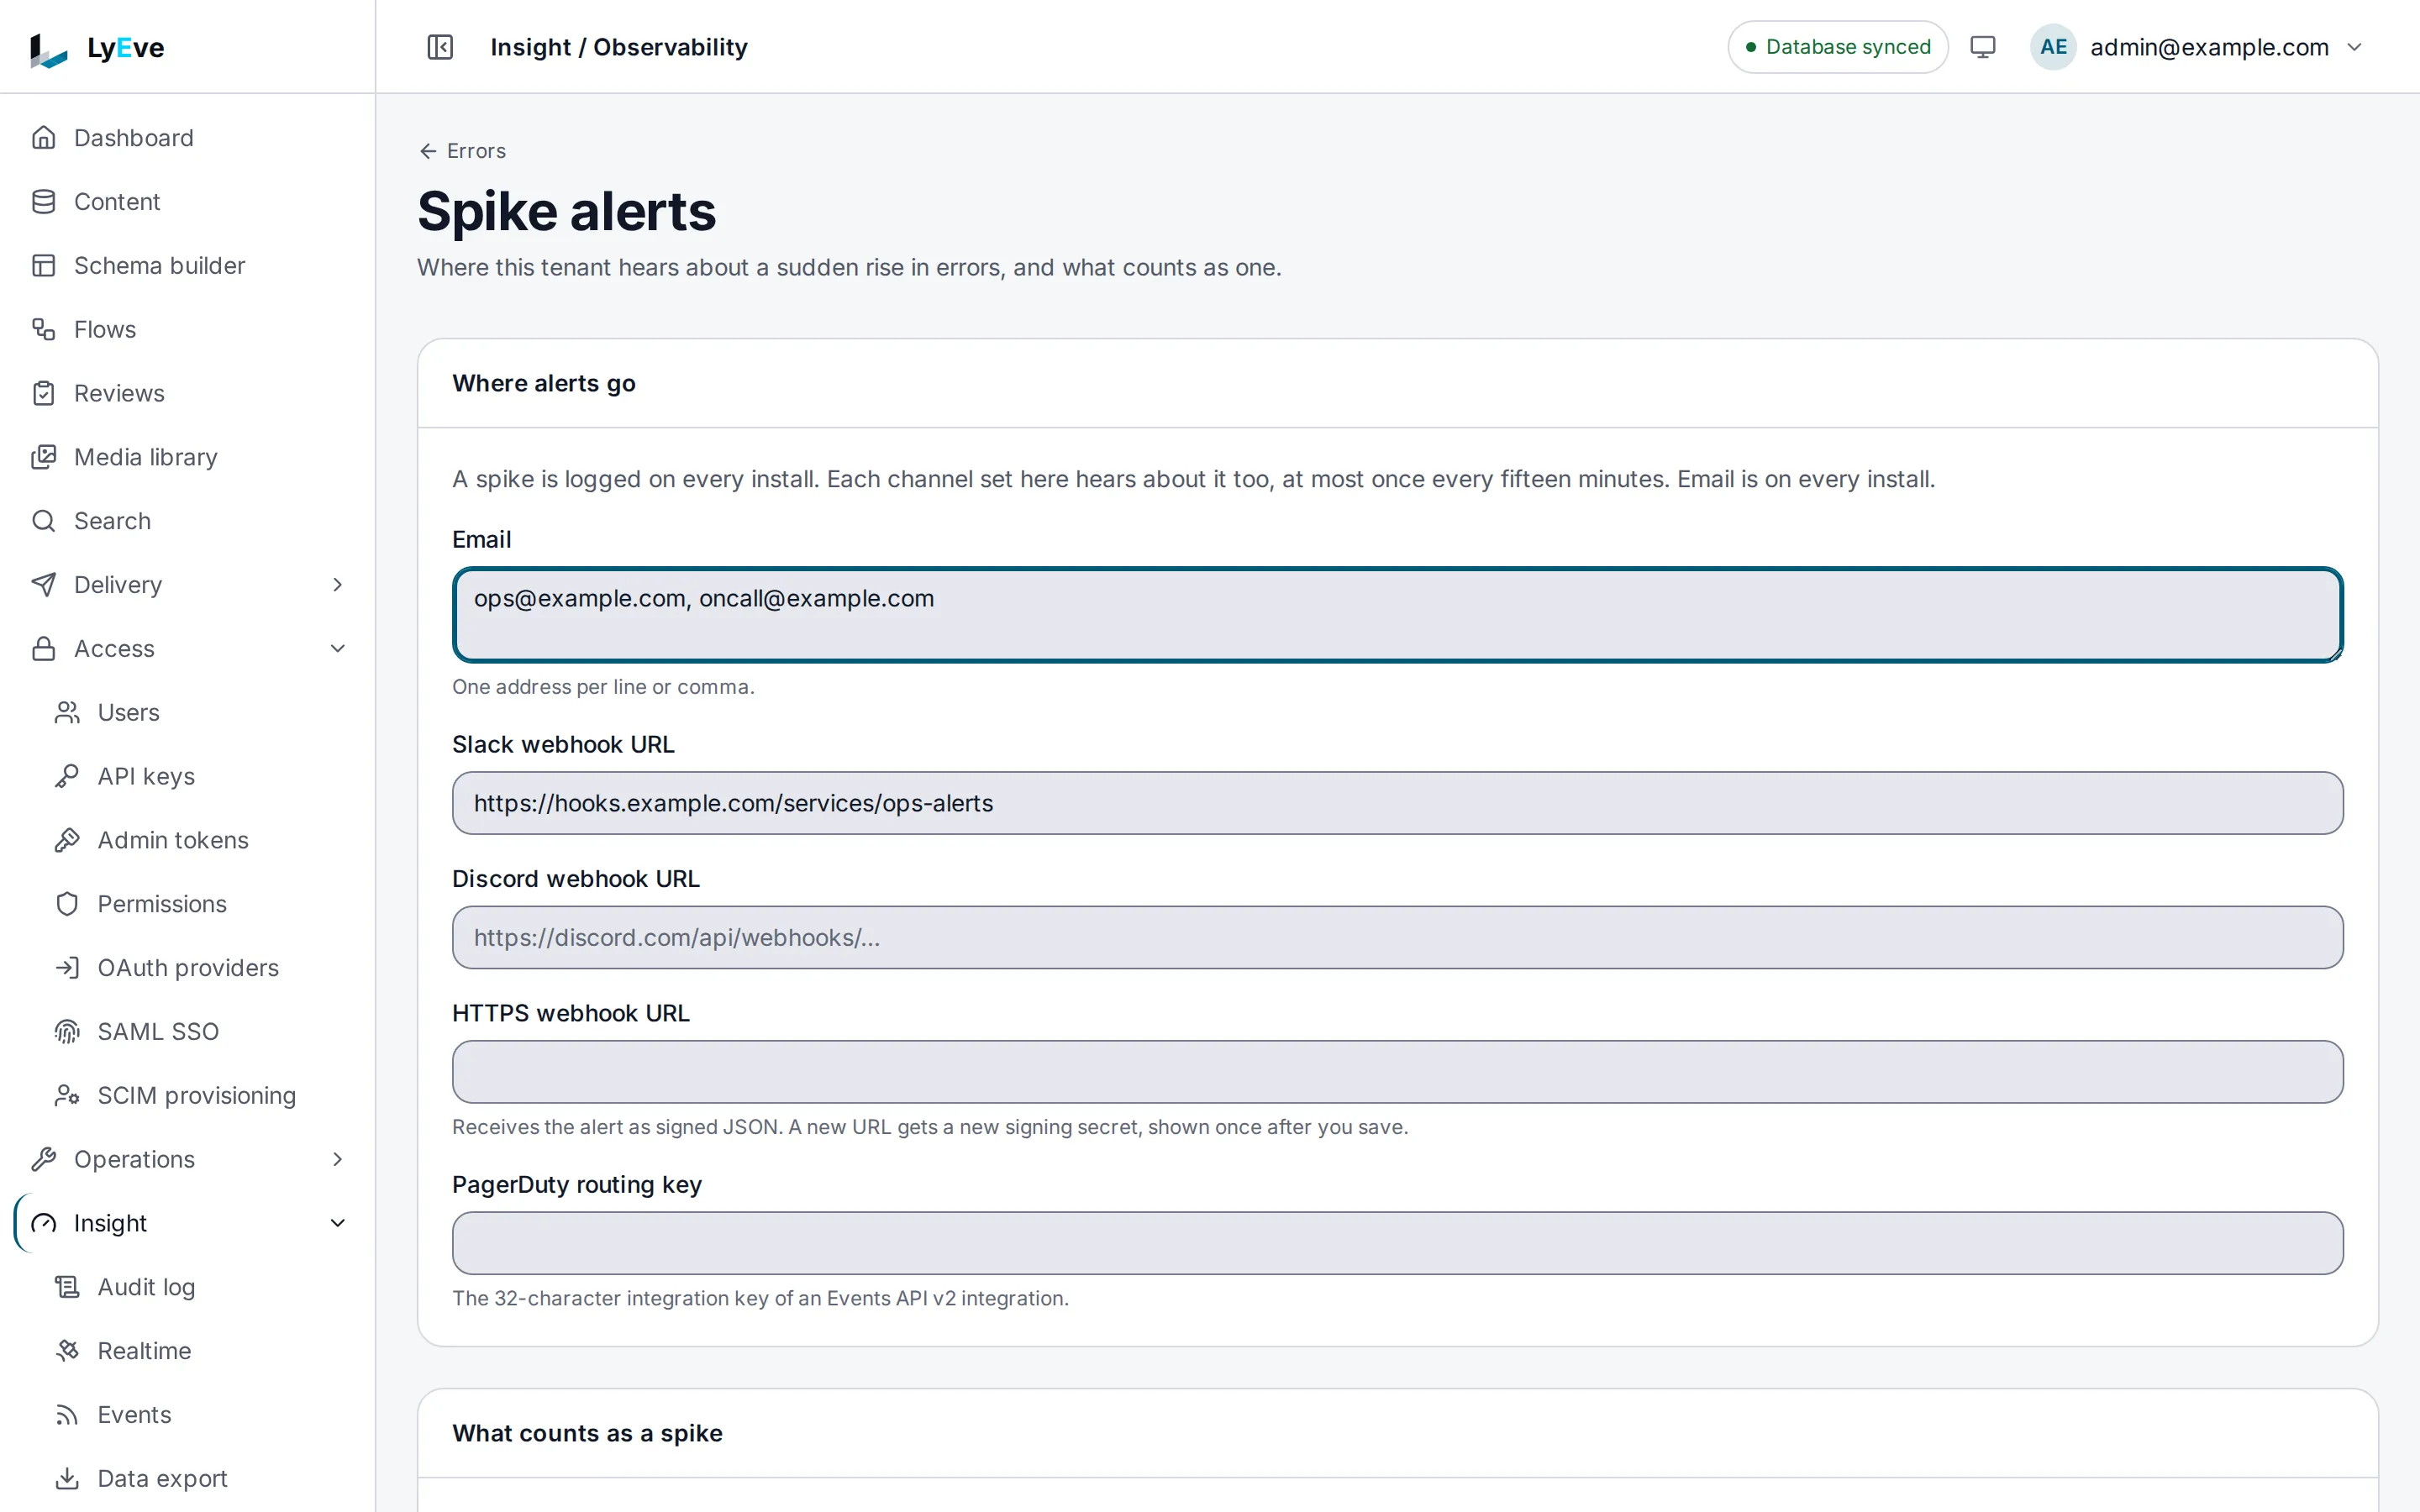This screenshot has height=1512, width=2420.
Task: Click the Media library images icon
Action: coord(44,457)
